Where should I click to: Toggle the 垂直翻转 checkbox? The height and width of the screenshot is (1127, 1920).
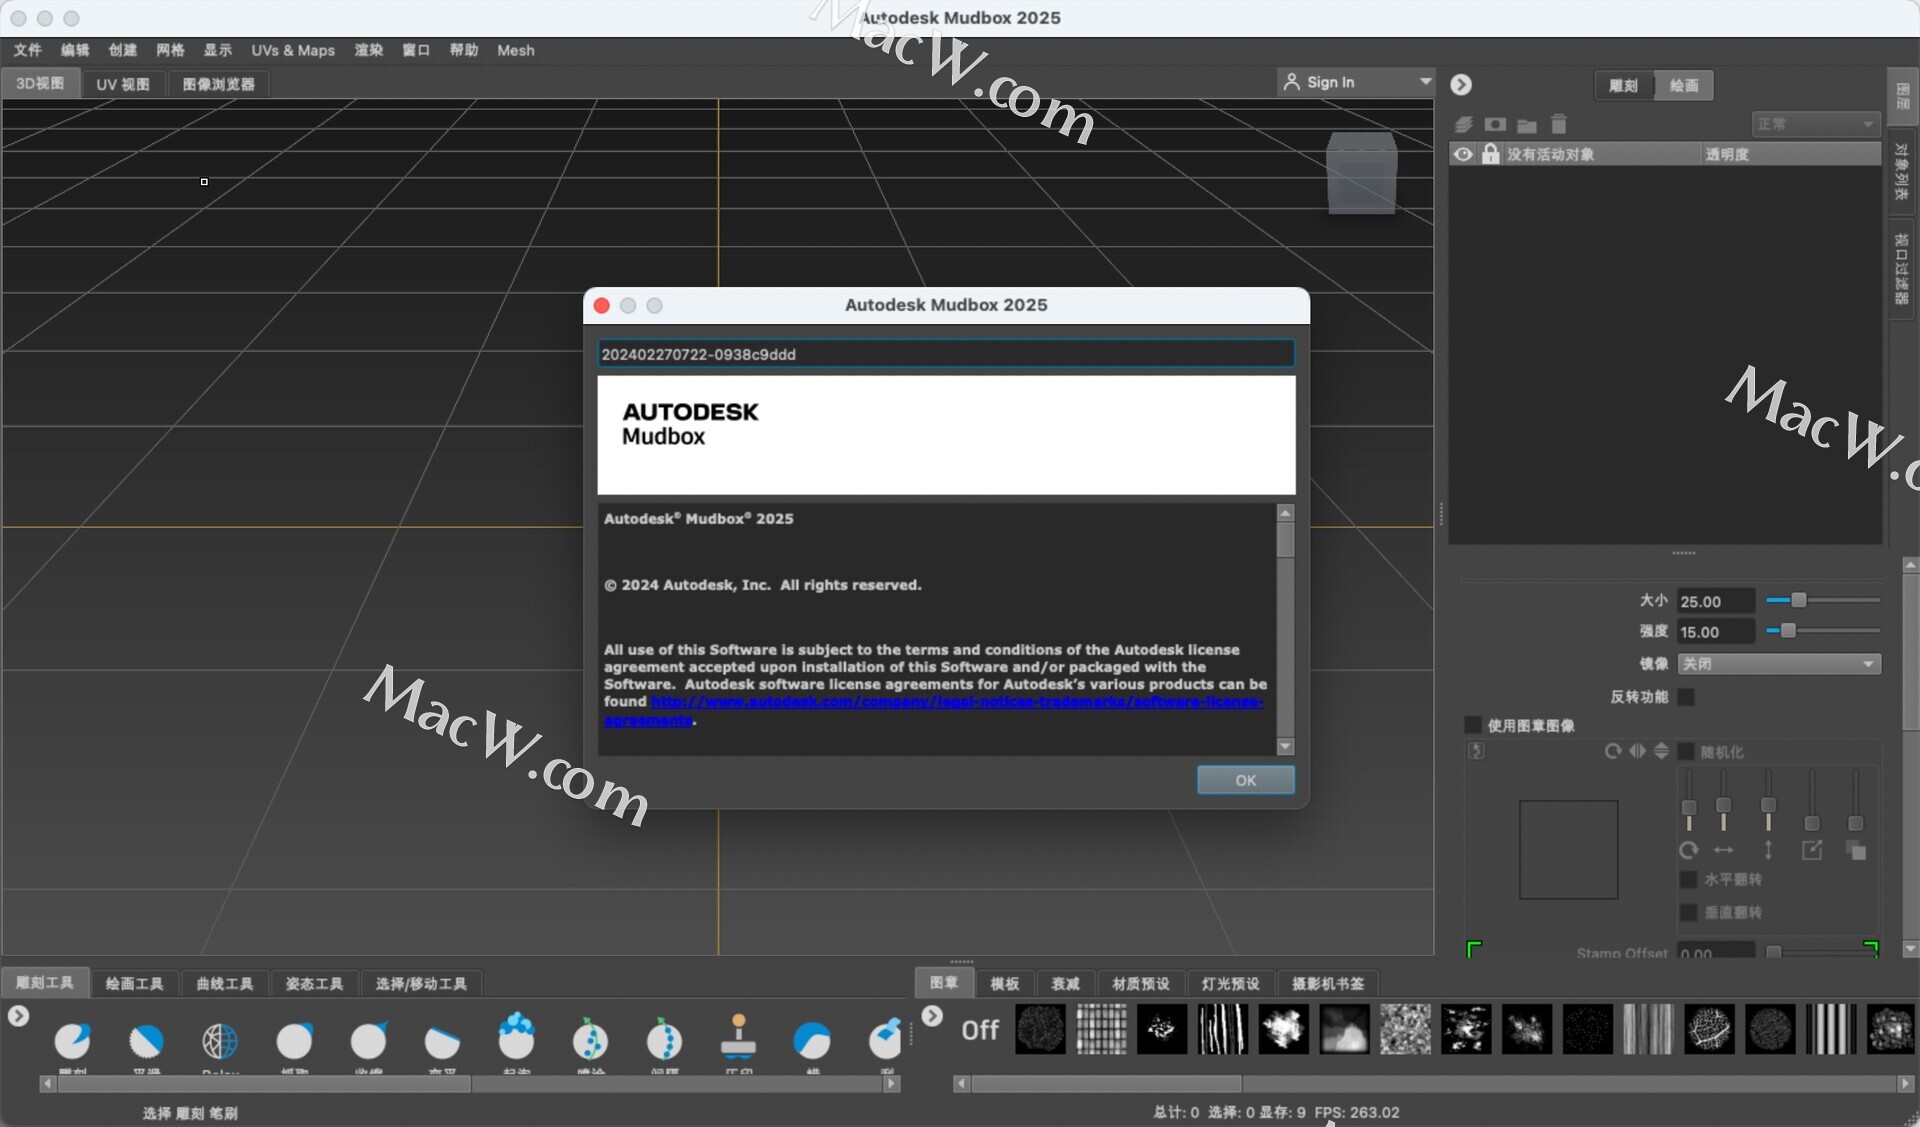pyautogui.click(x=1688, y=912)
